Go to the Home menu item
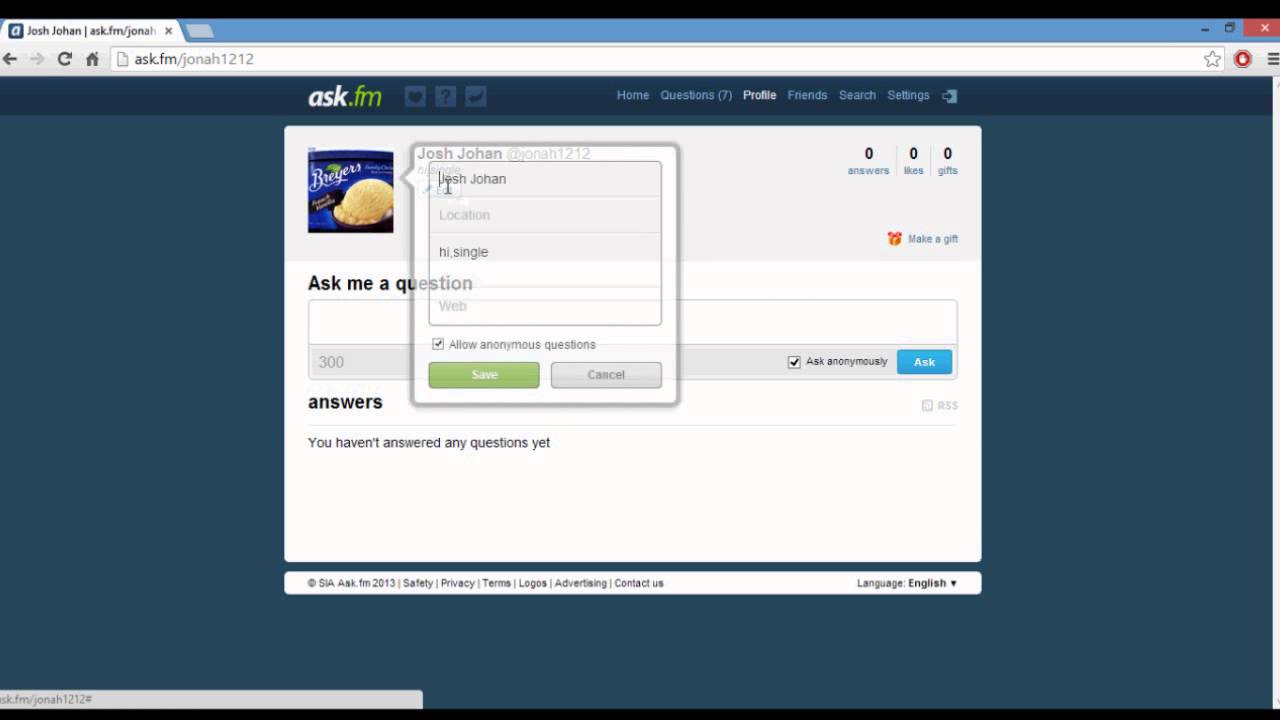1280x720 pixels. (633, 95)
